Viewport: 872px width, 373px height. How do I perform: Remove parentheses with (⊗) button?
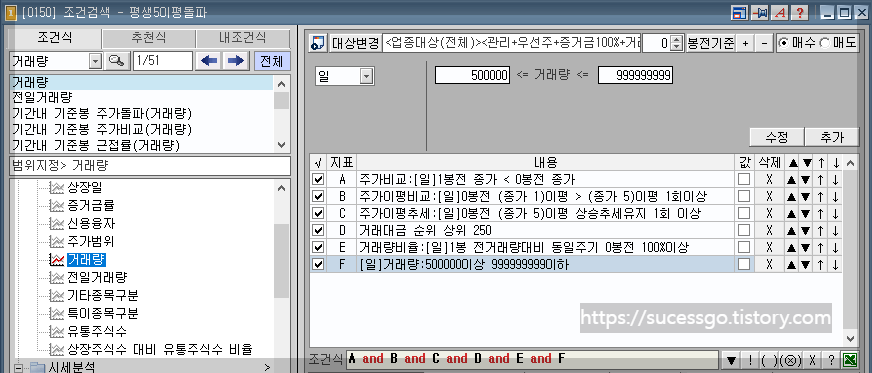click(x=790, y=359)
